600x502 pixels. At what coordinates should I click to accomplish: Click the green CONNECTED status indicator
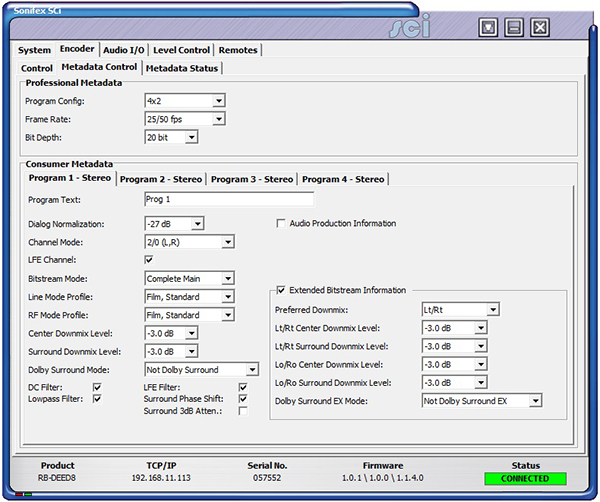click(525, 479)
